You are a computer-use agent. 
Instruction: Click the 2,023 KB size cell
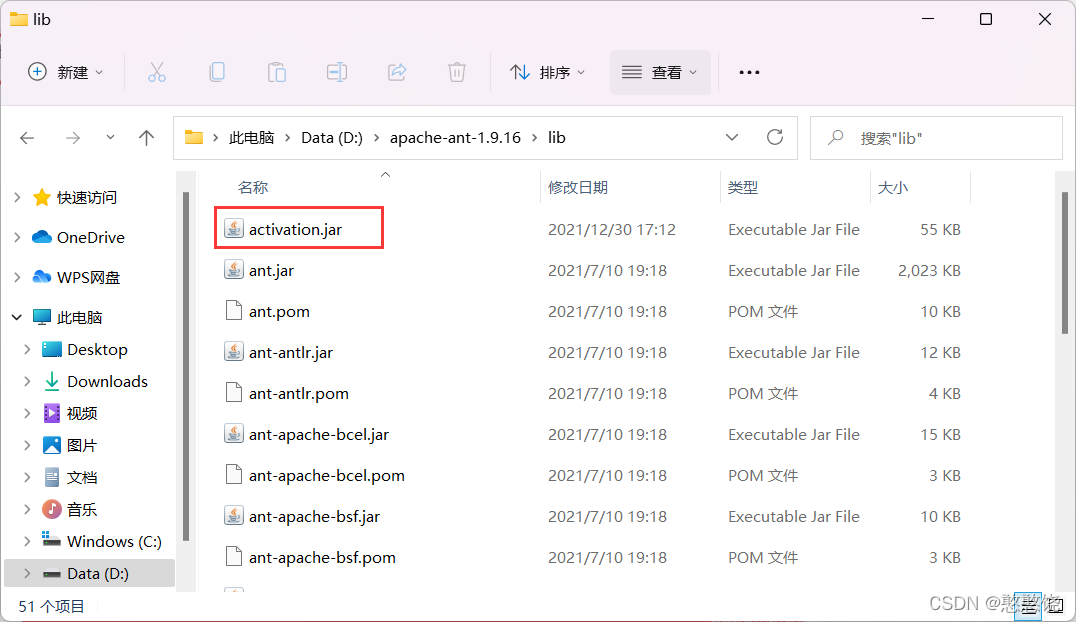tap(929, 270)
